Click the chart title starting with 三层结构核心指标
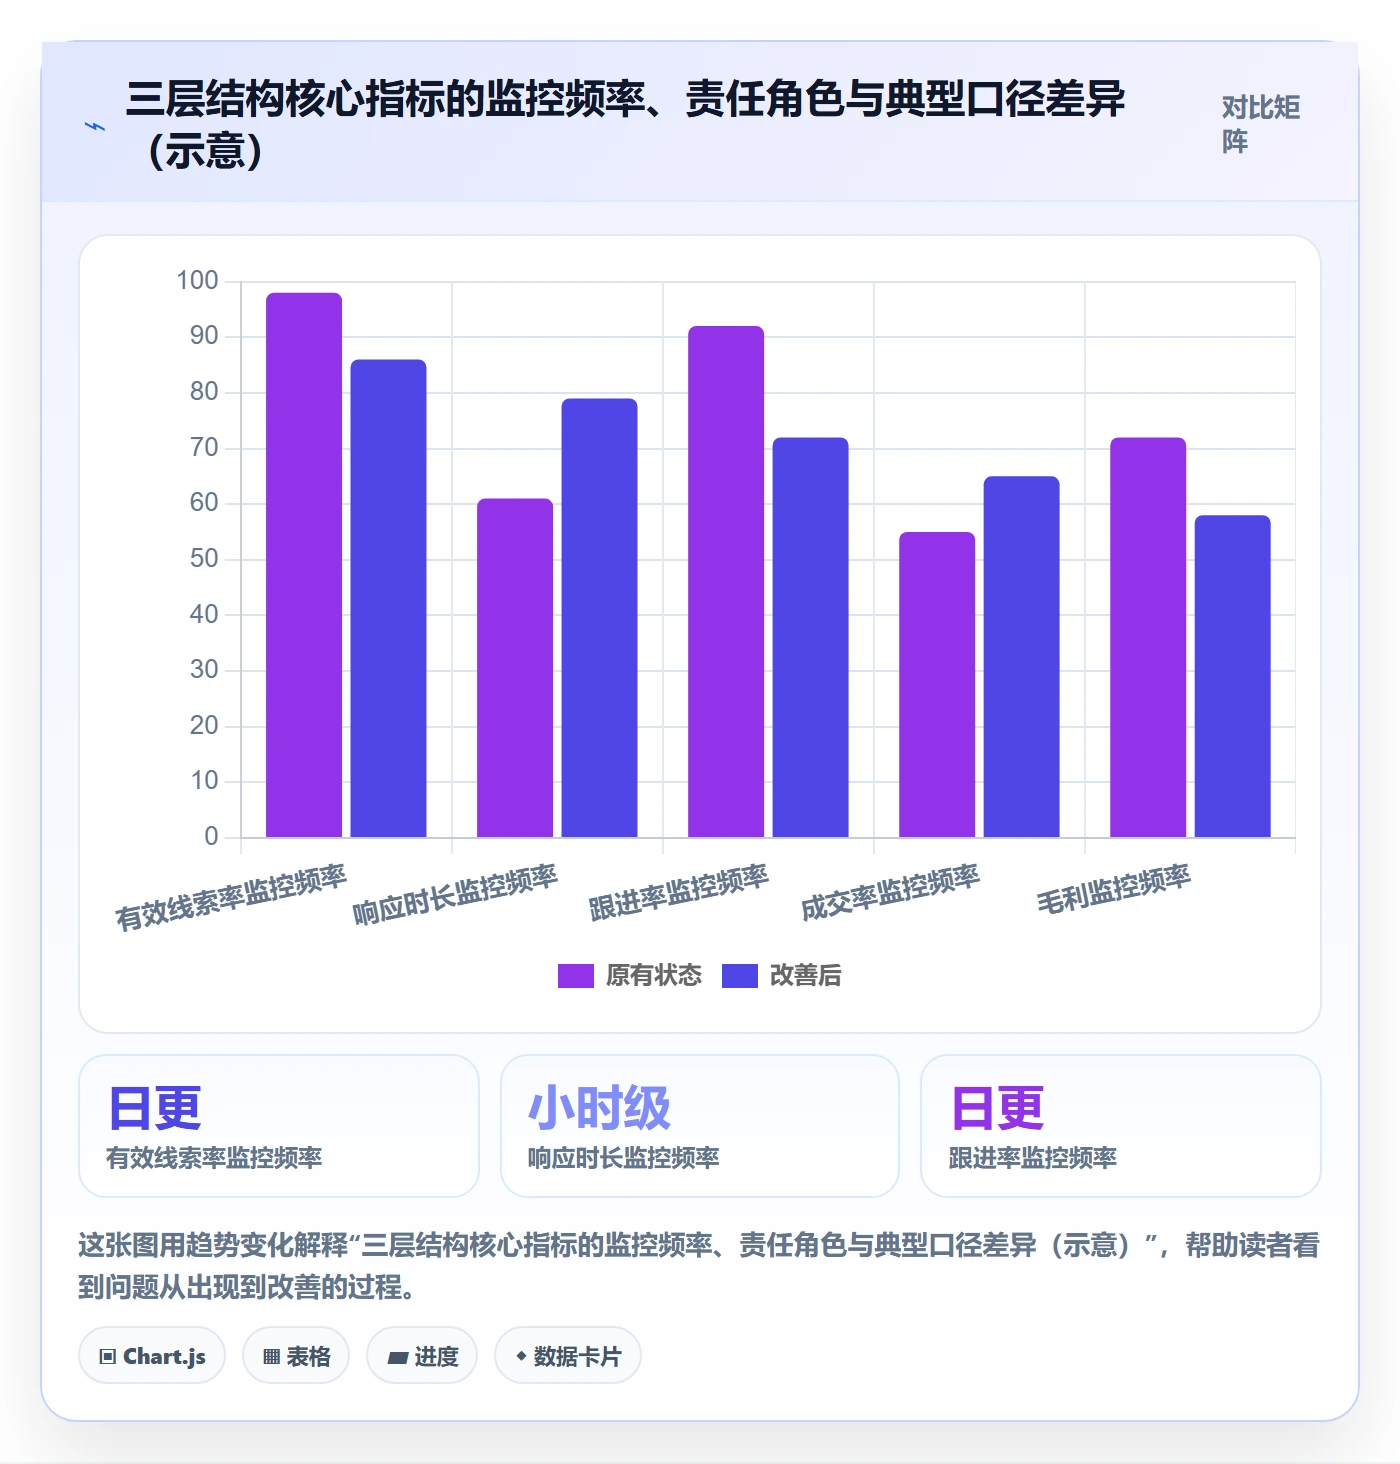 tap(626, 125)
